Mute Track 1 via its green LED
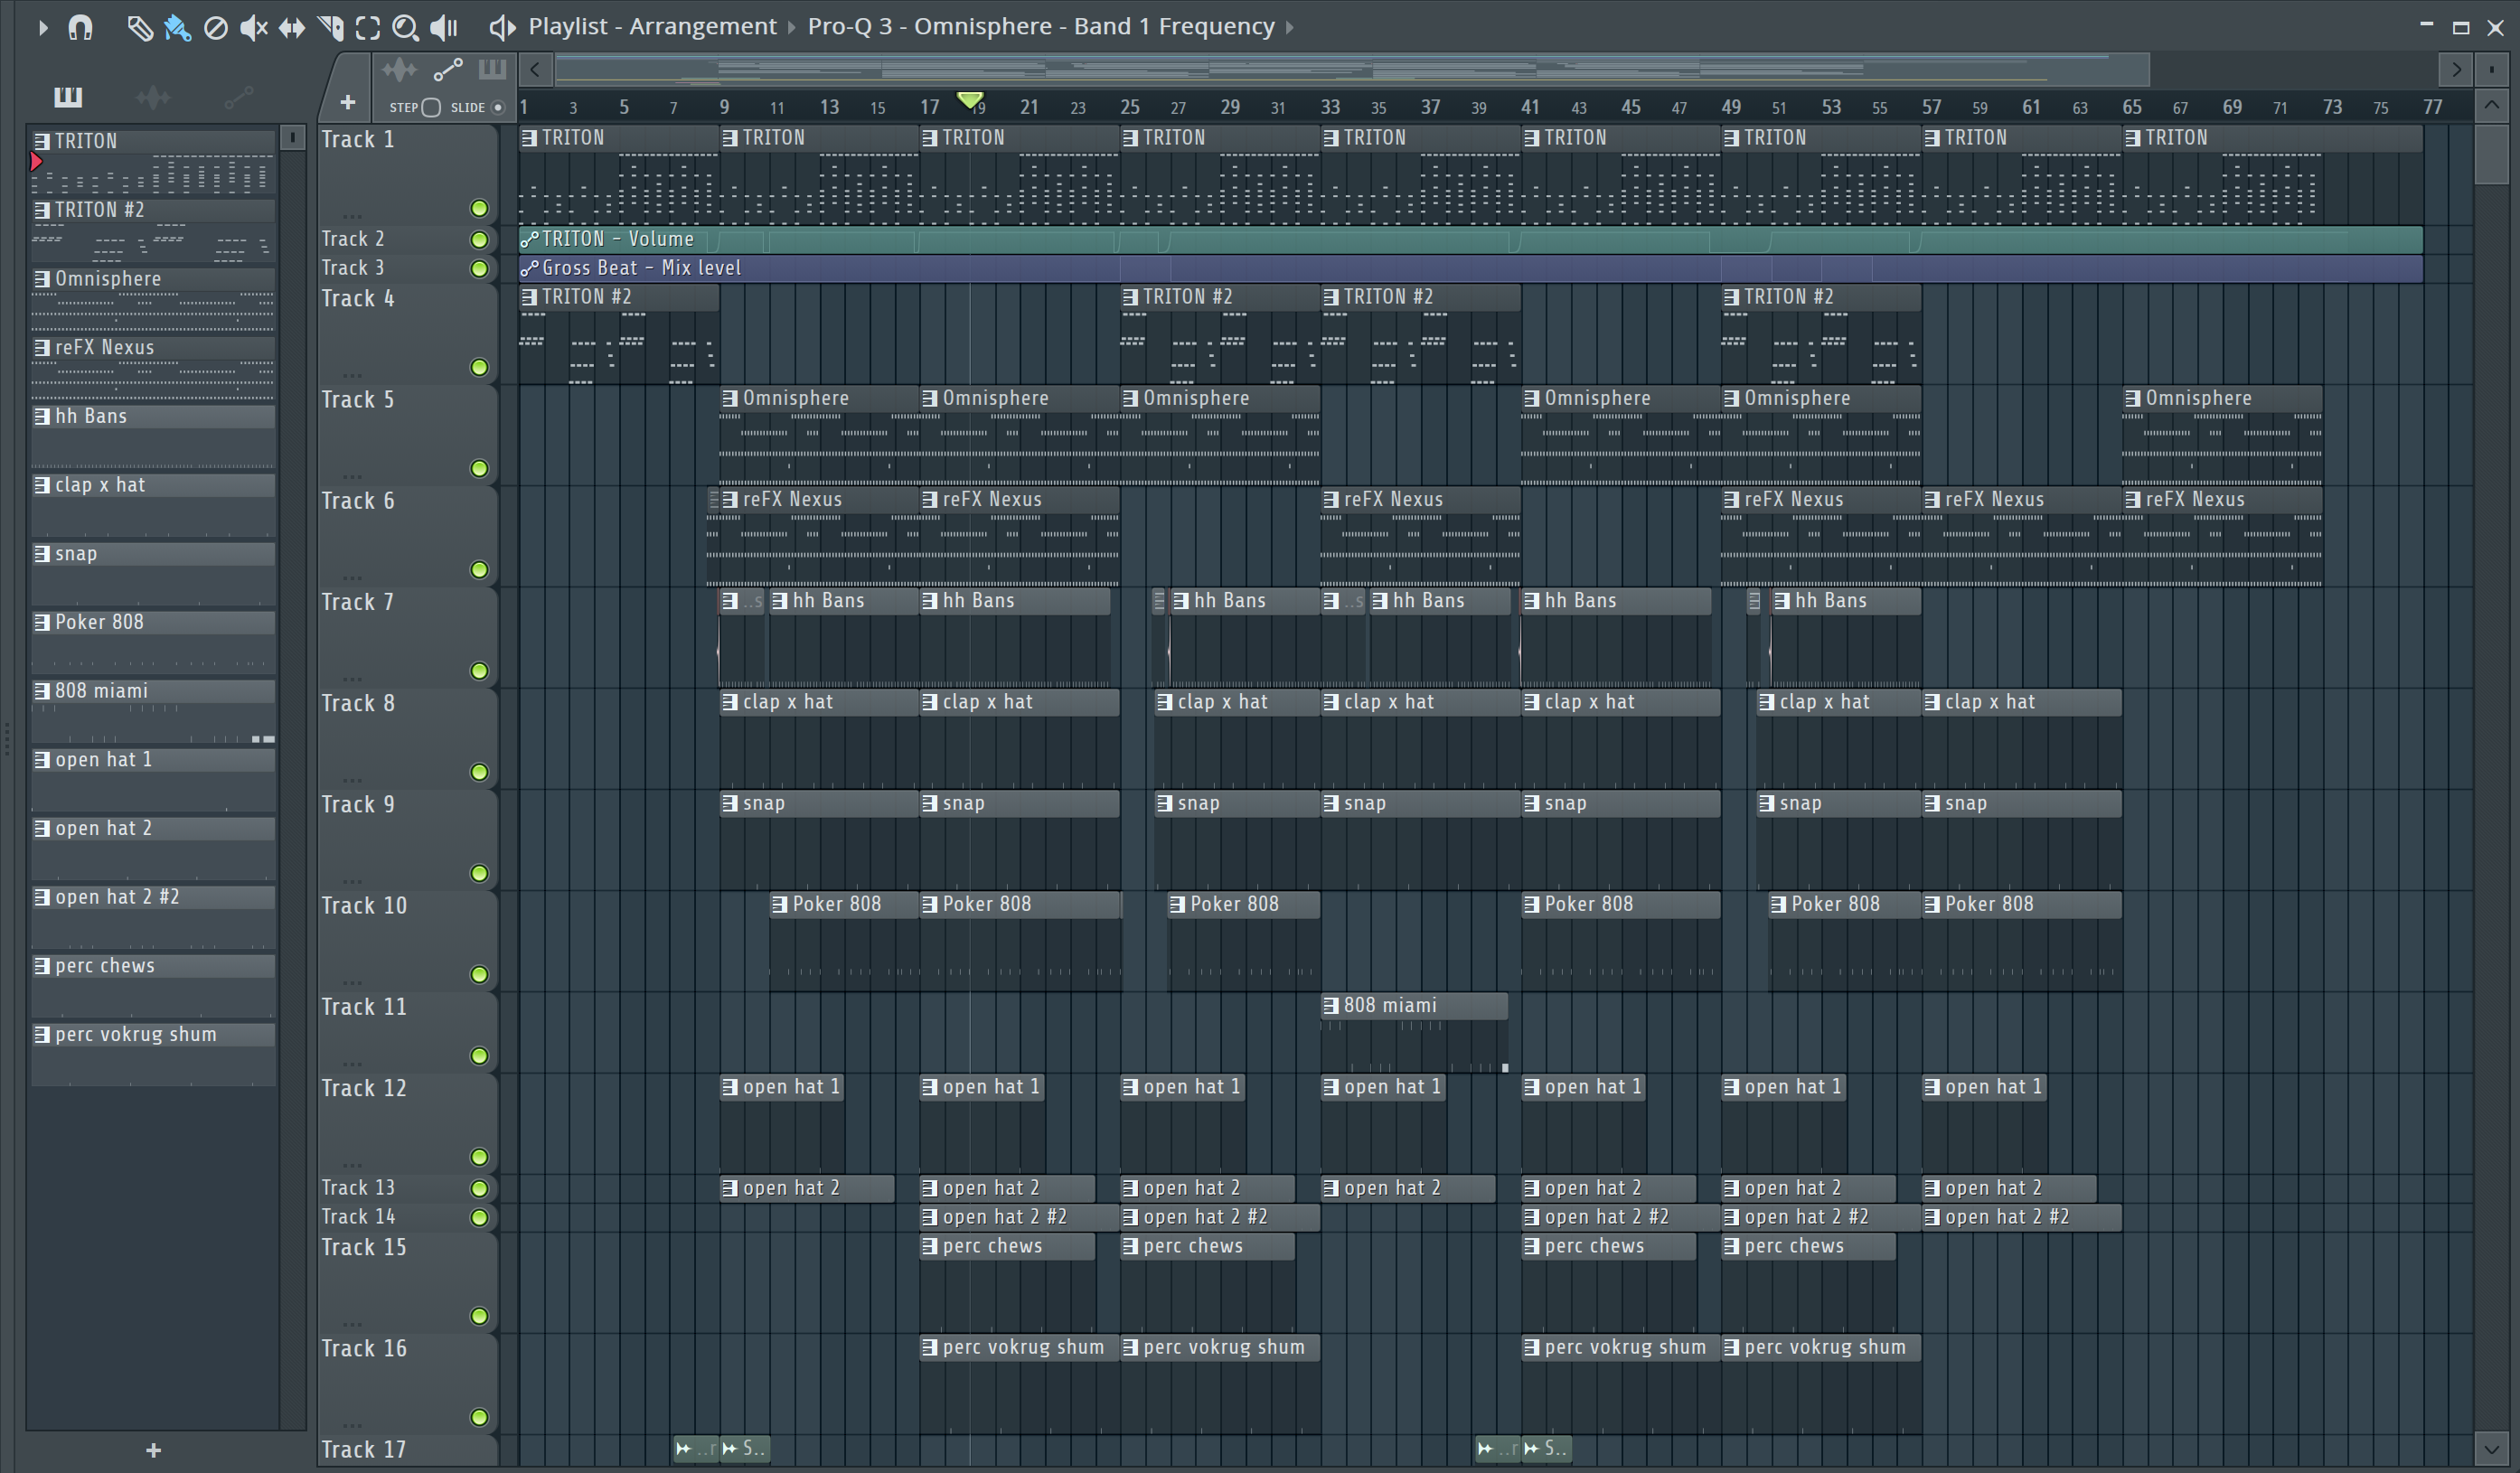The image size is (2520, 1473). 479,208
